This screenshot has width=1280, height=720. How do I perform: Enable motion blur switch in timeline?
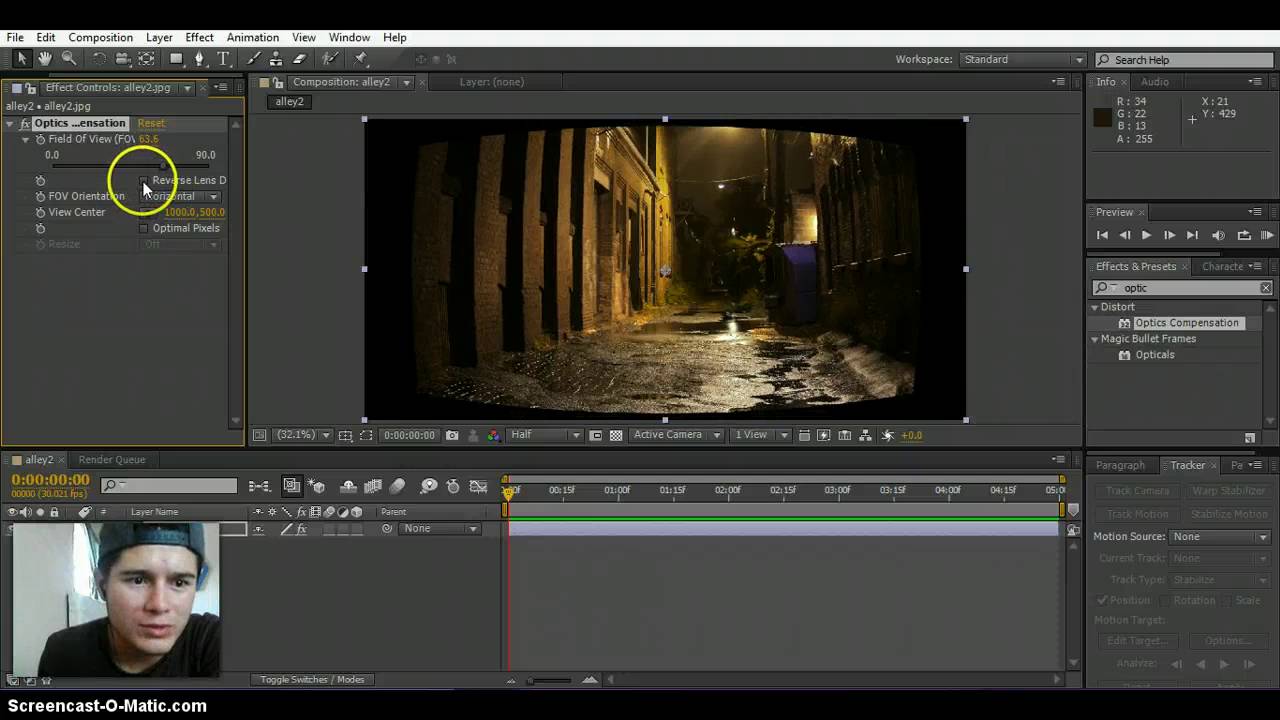click(397, 486)
